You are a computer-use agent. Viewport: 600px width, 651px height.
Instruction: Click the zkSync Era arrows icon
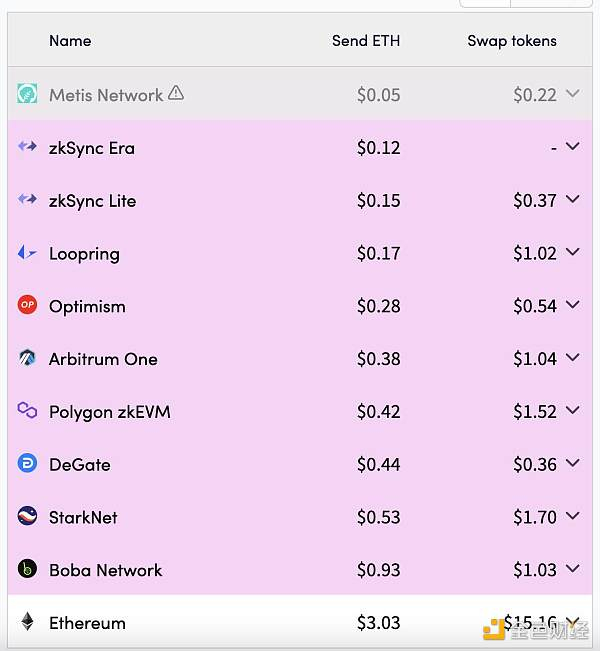click(x=27, y=147)
